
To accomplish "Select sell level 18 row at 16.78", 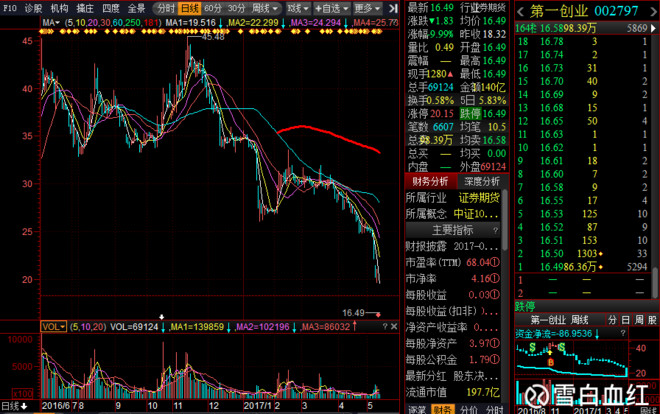I will (x=583, y=41).
